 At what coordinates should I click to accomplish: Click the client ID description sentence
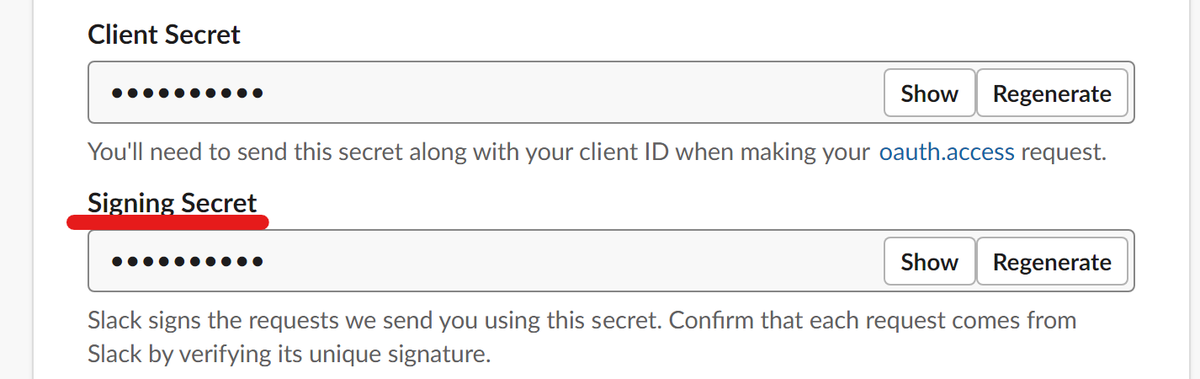pyautogui.click(x=598, y=152)
